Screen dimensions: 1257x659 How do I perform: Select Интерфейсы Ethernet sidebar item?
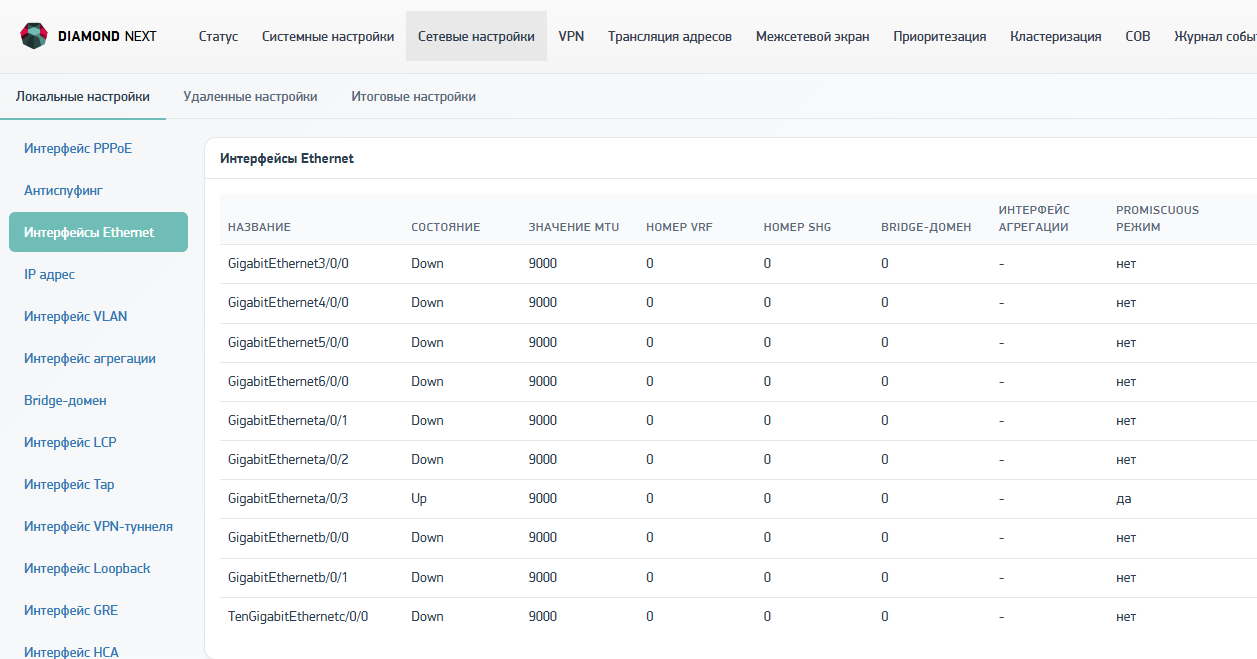(98, 232)
